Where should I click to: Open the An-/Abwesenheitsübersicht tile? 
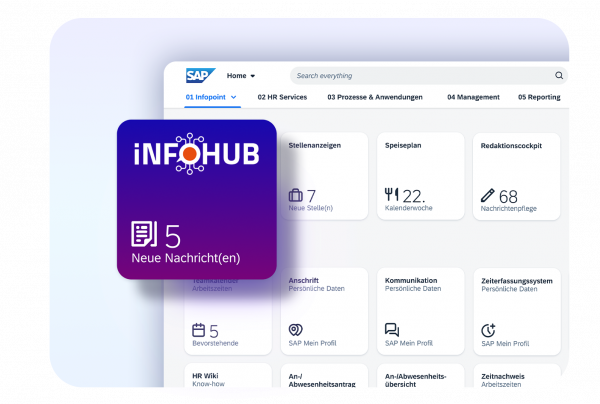click(421, 375)
